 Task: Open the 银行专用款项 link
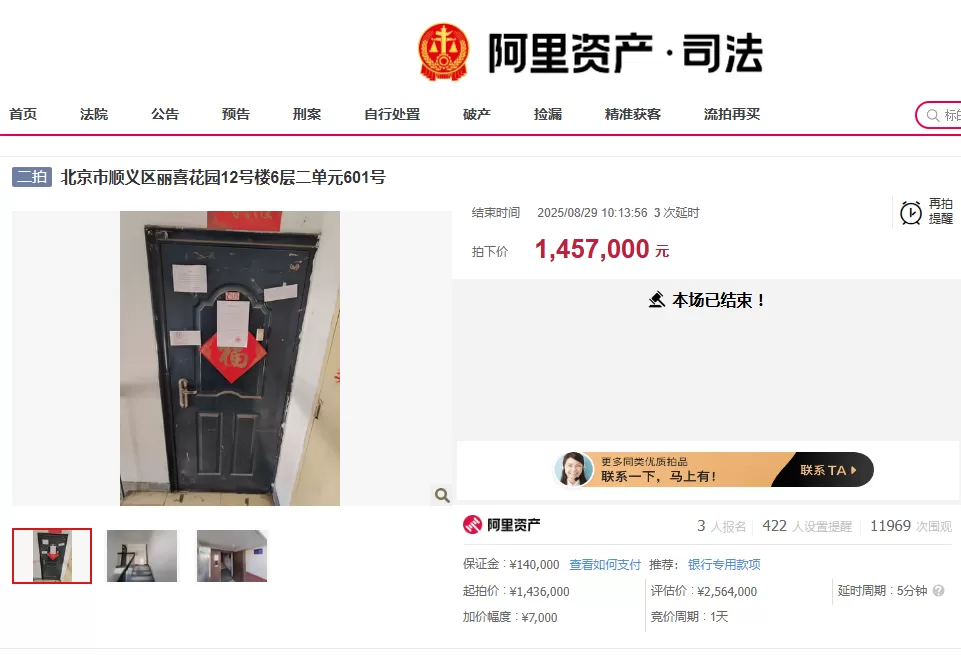tap(724, 564)
